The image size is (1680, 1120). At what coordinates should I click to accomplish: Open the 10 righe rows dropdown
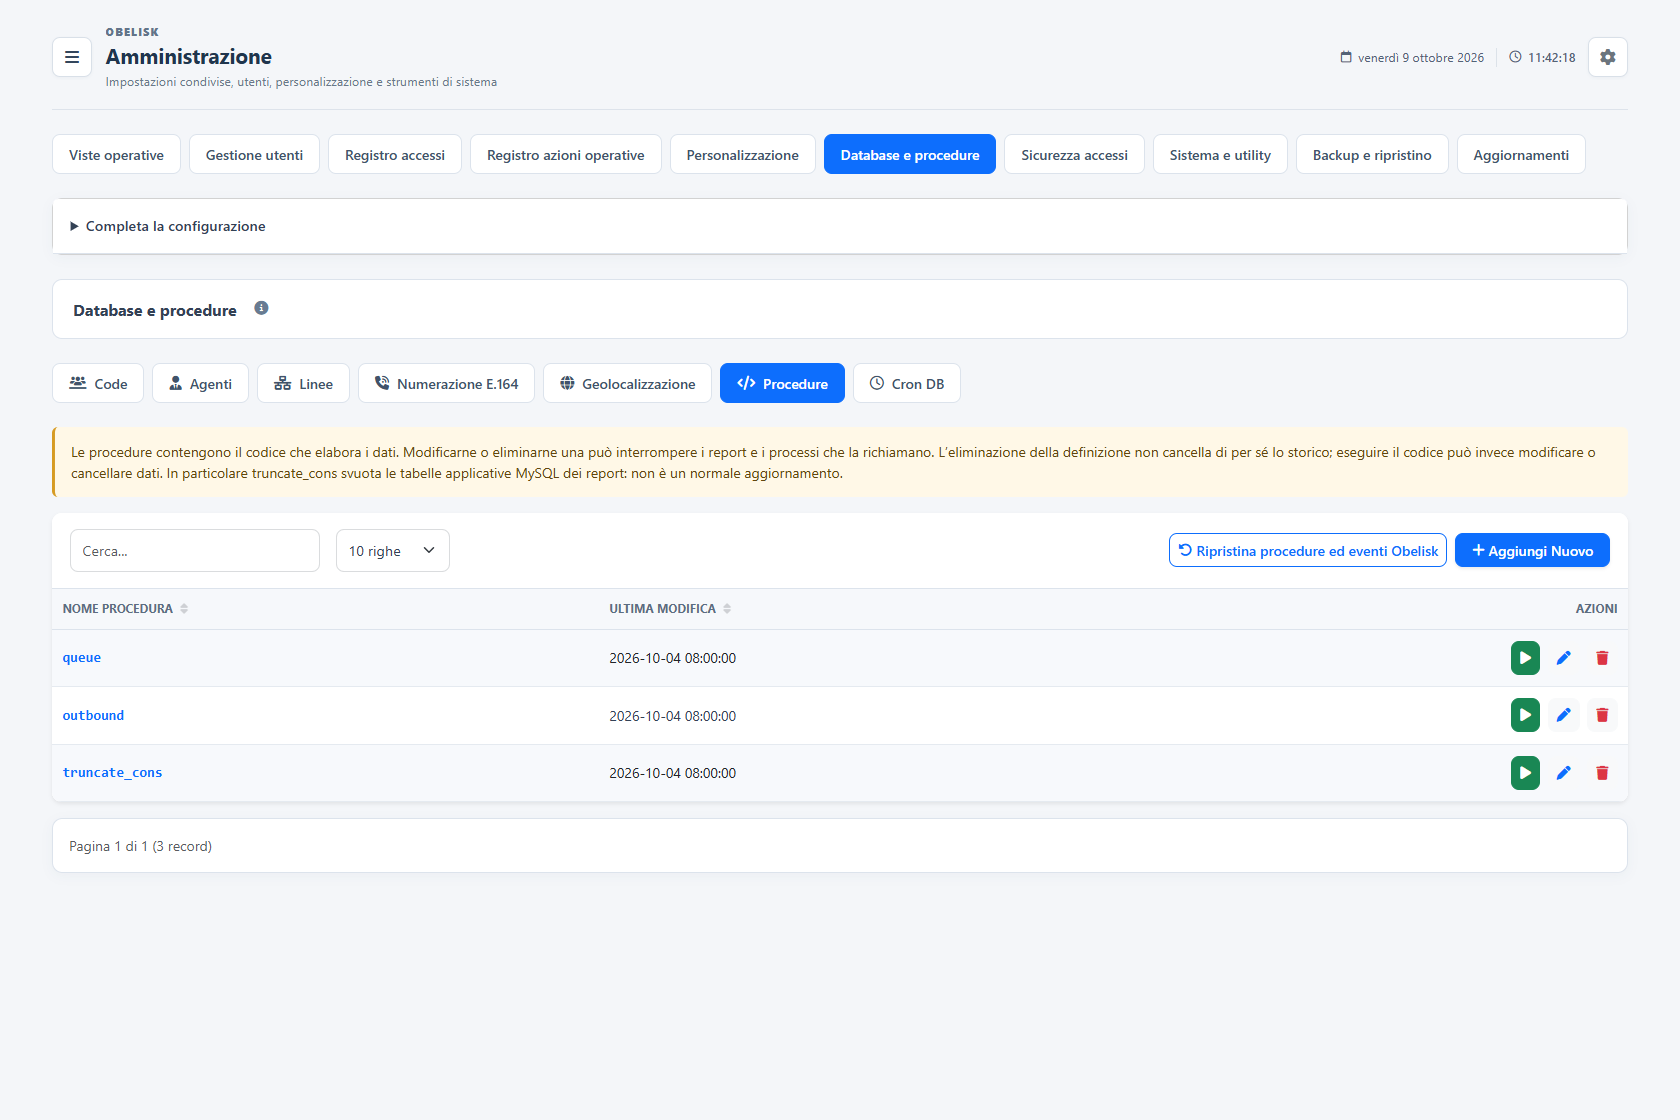pos(393,551)
